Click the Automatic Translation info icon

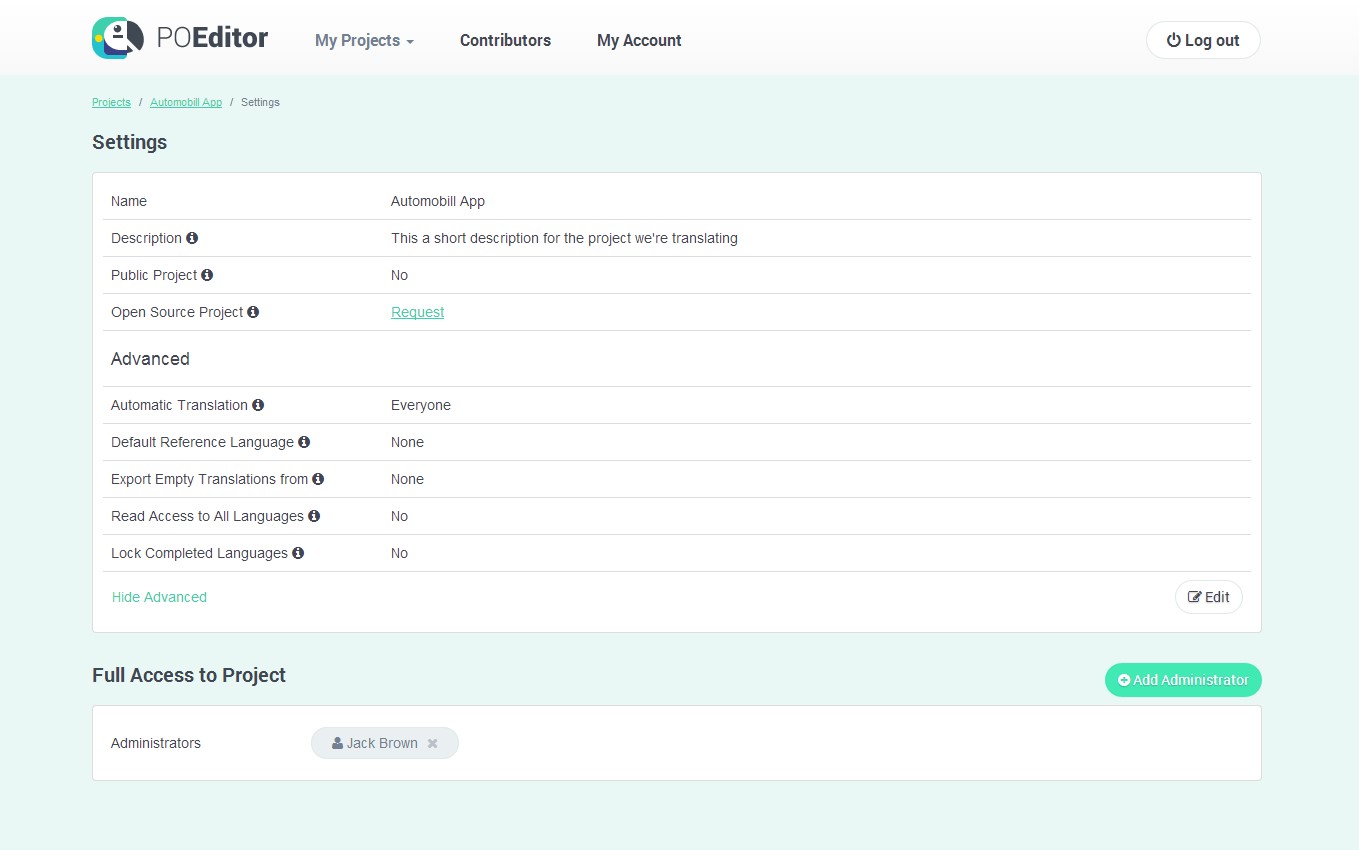(258, 405)
